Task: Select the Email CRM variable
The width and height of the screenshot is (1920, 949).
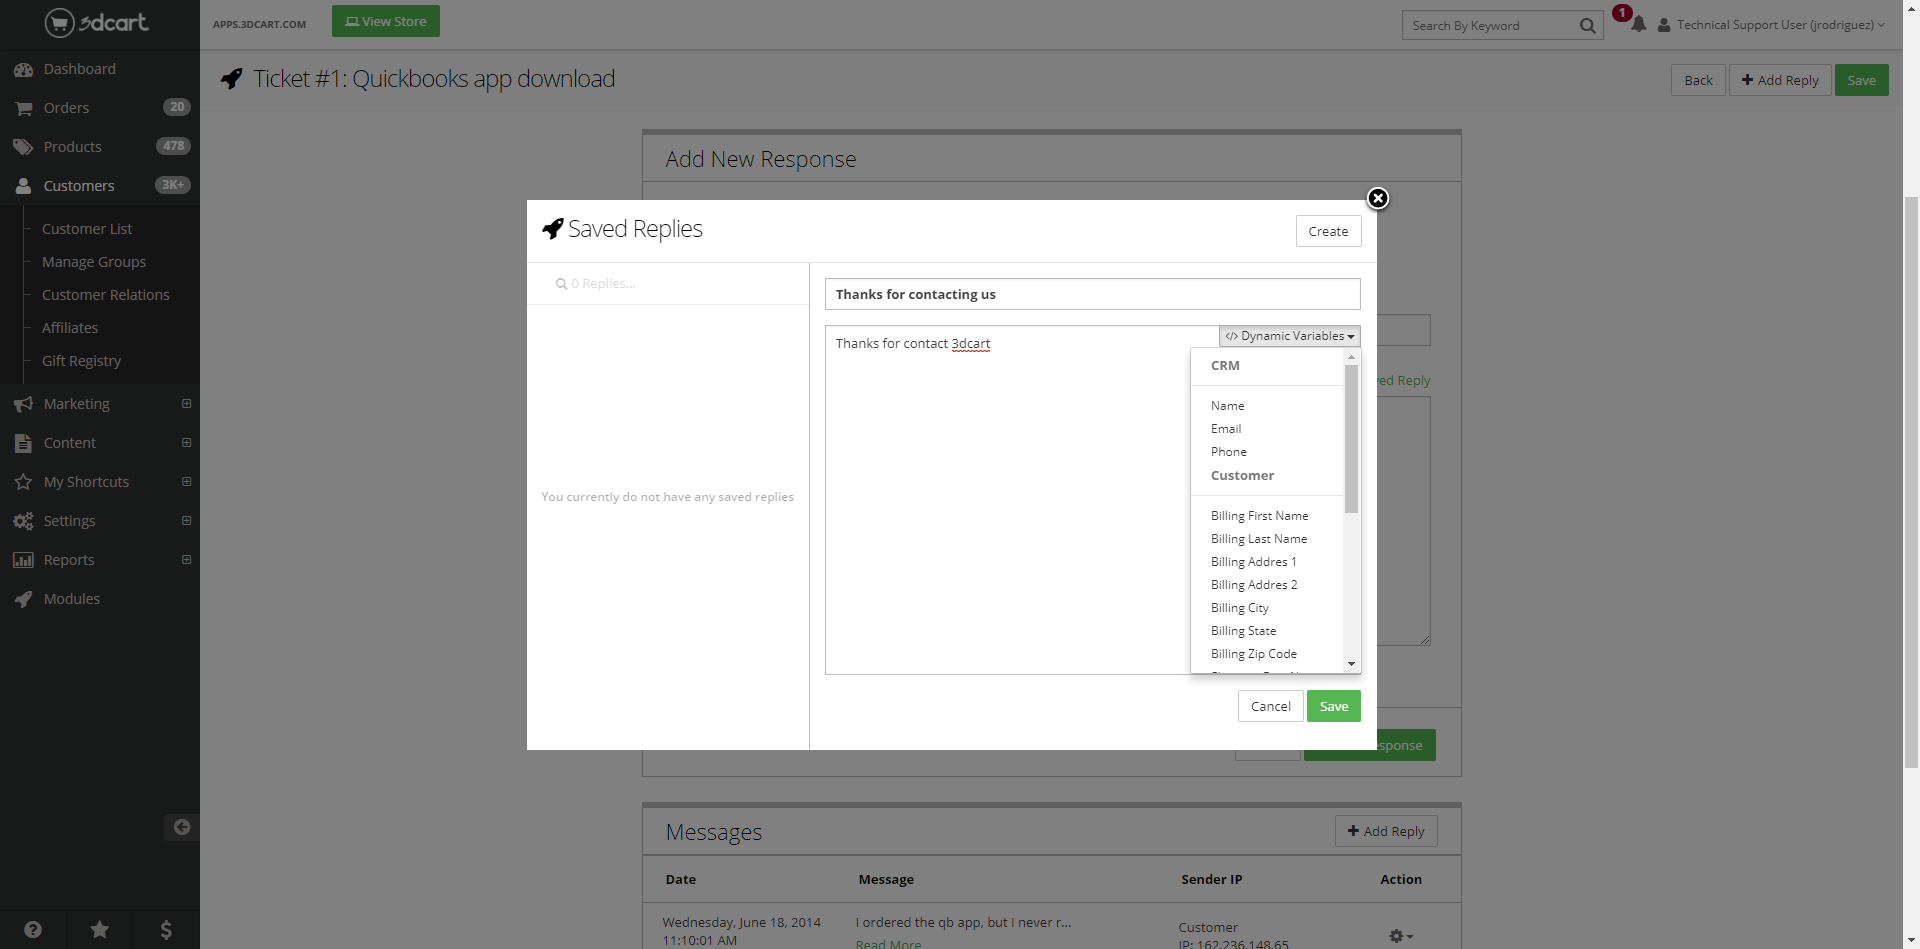Action: [x=1226, y=429]
